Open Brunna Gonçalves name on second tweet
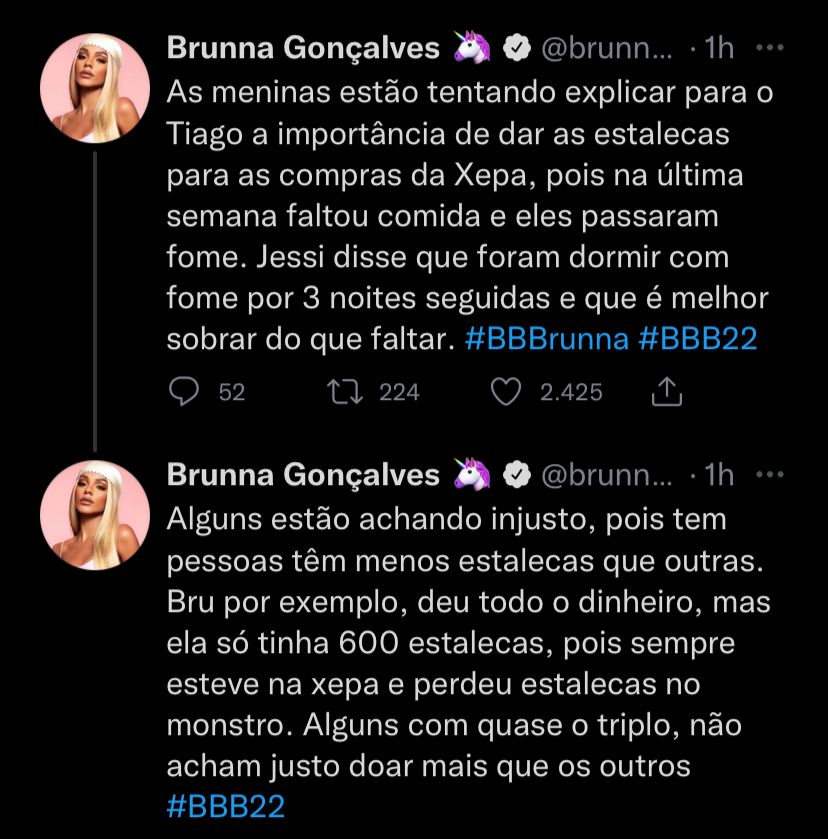 [302, 474]
